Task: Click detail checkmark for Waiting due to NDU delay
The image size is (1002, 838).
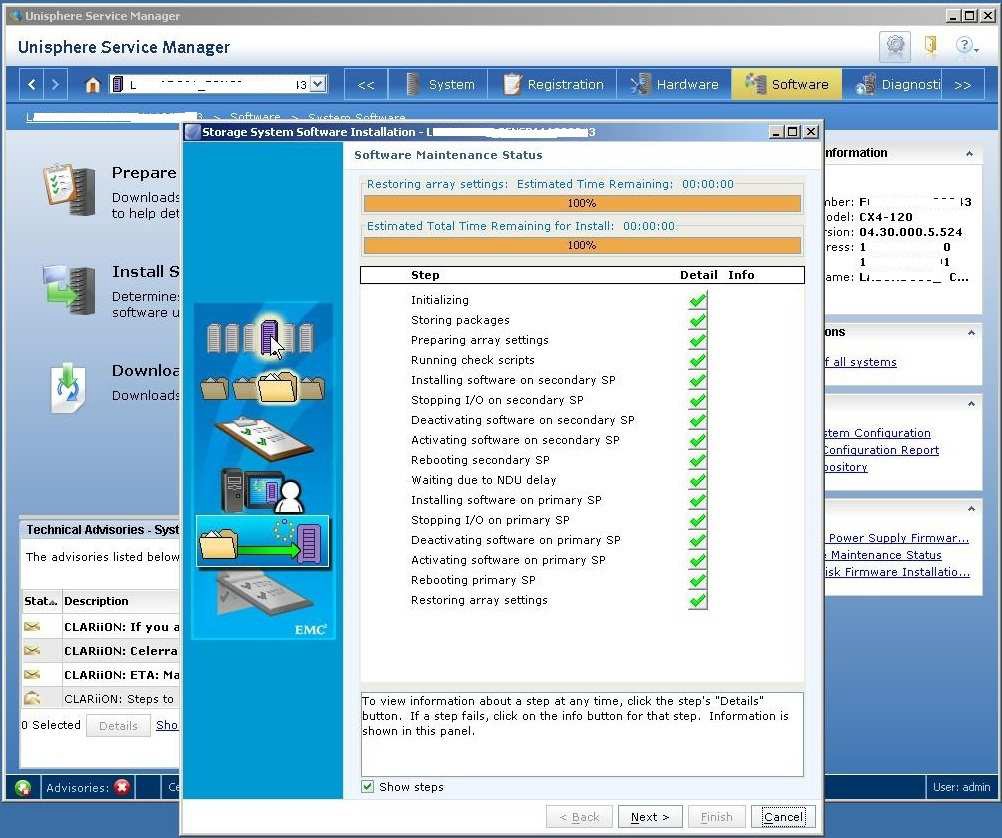Action: 698,480
